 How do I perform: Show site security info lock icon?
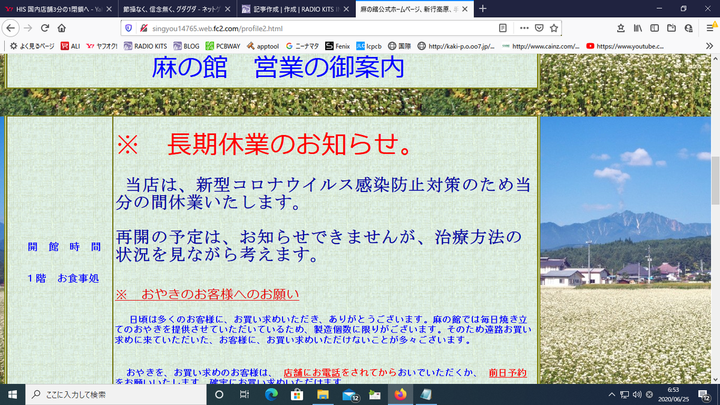pos(144,28)
